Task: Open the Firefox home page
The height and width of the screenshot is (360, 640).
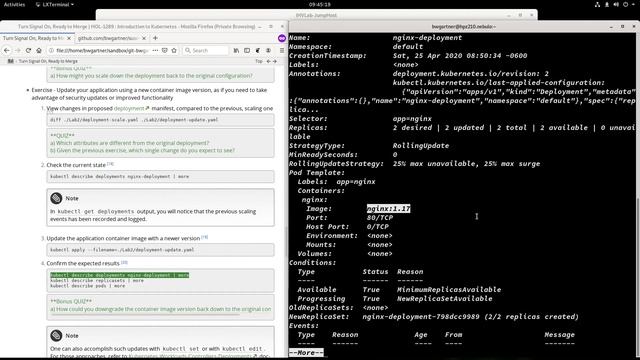Action: click(39, 50)
